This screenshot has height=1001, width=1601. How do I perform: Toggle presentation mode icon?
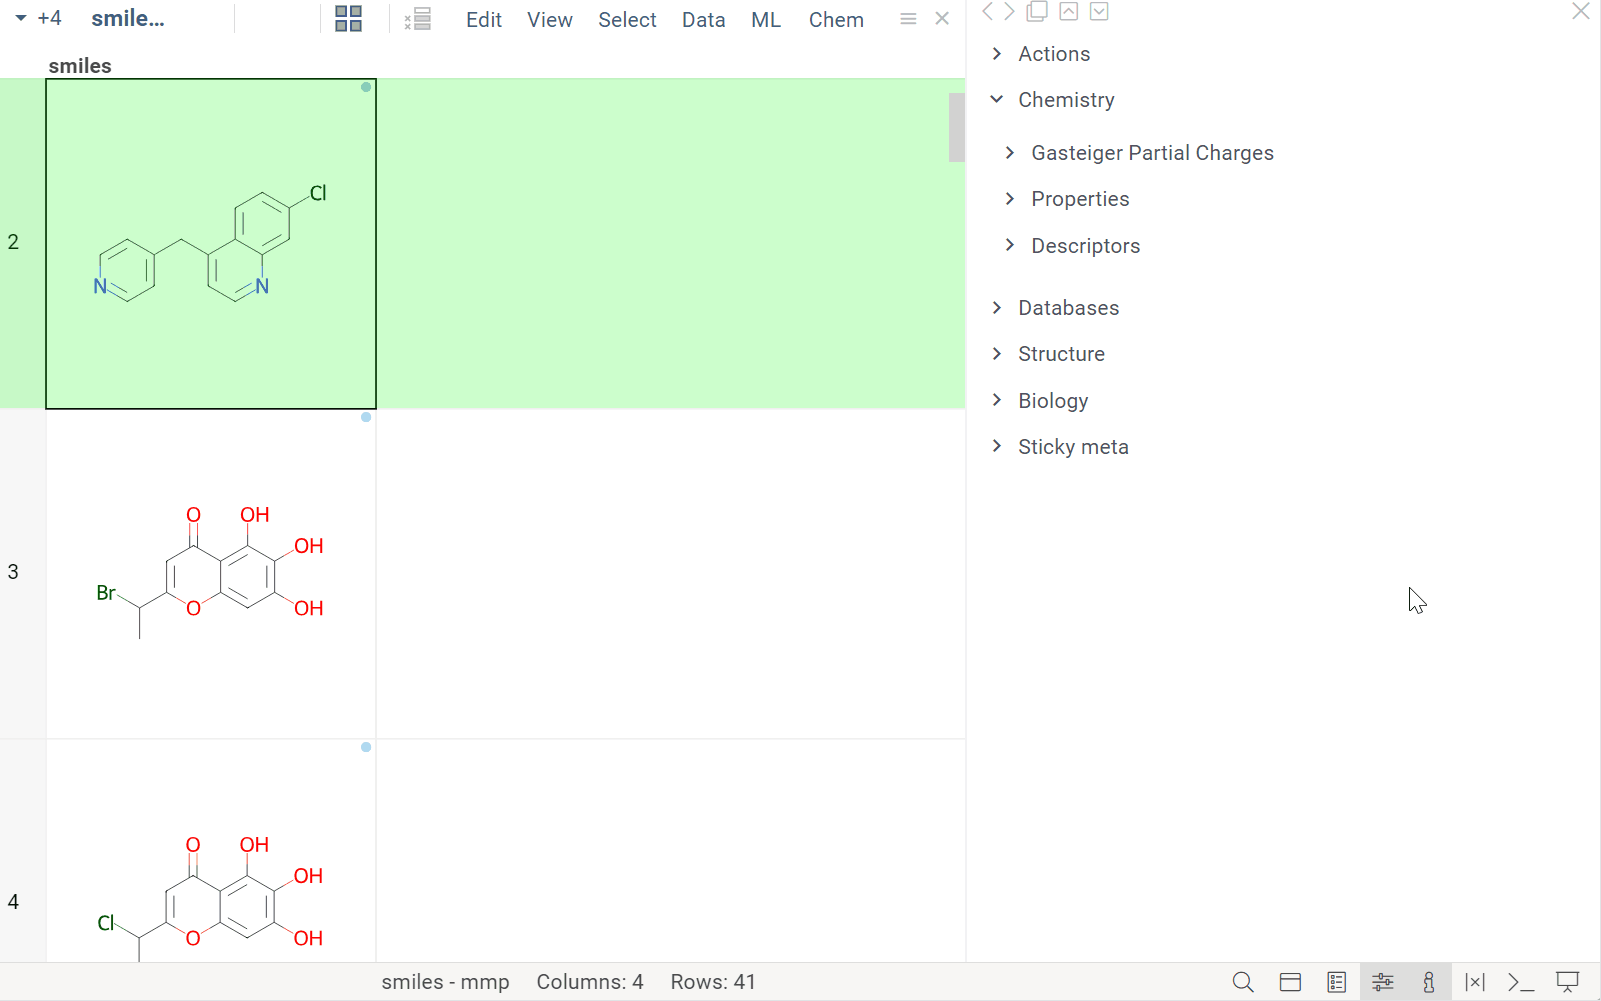(x=1567, y=982)
